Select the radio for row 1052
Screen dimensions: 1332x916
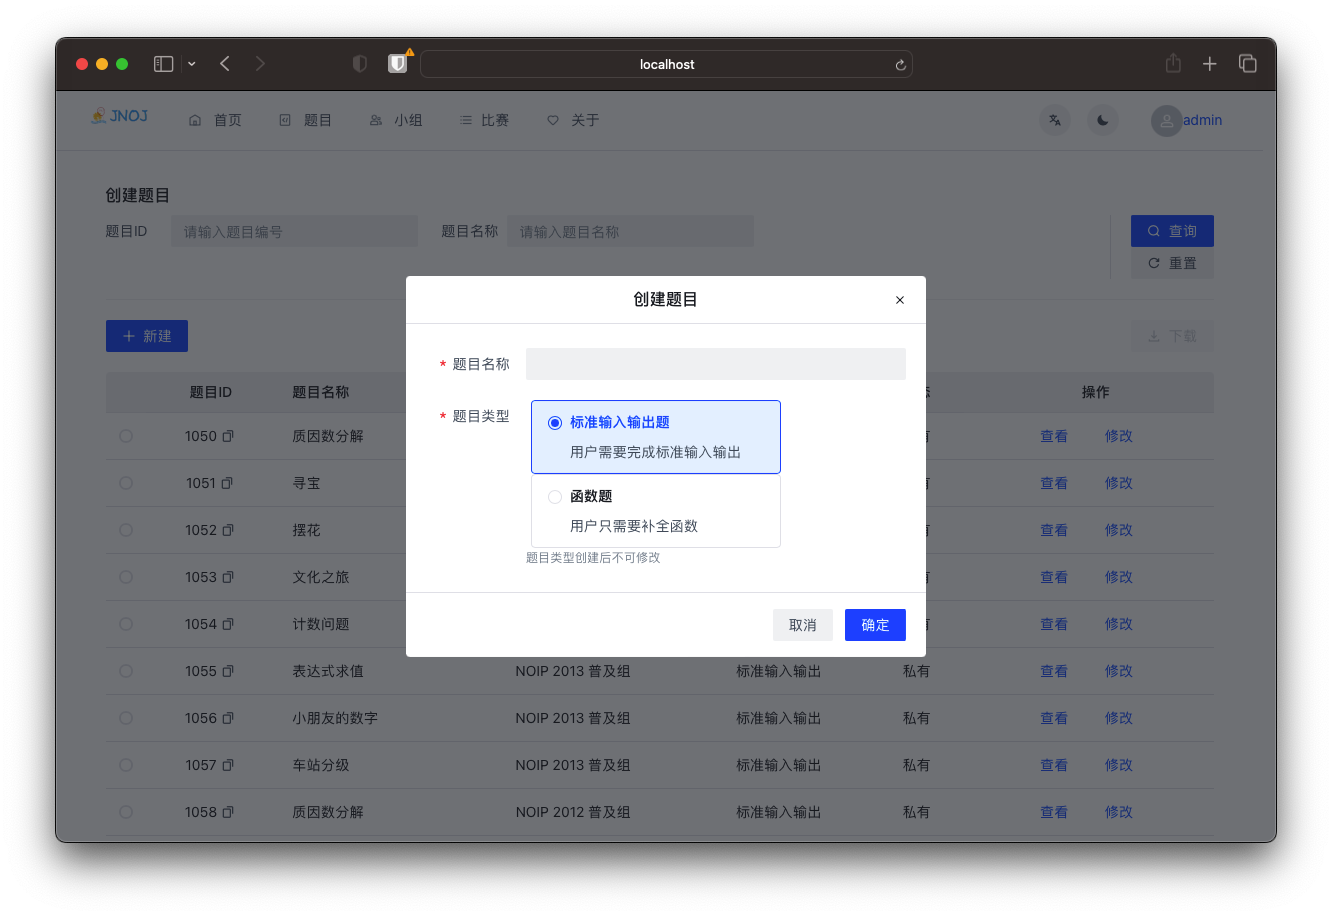(126, 530)
